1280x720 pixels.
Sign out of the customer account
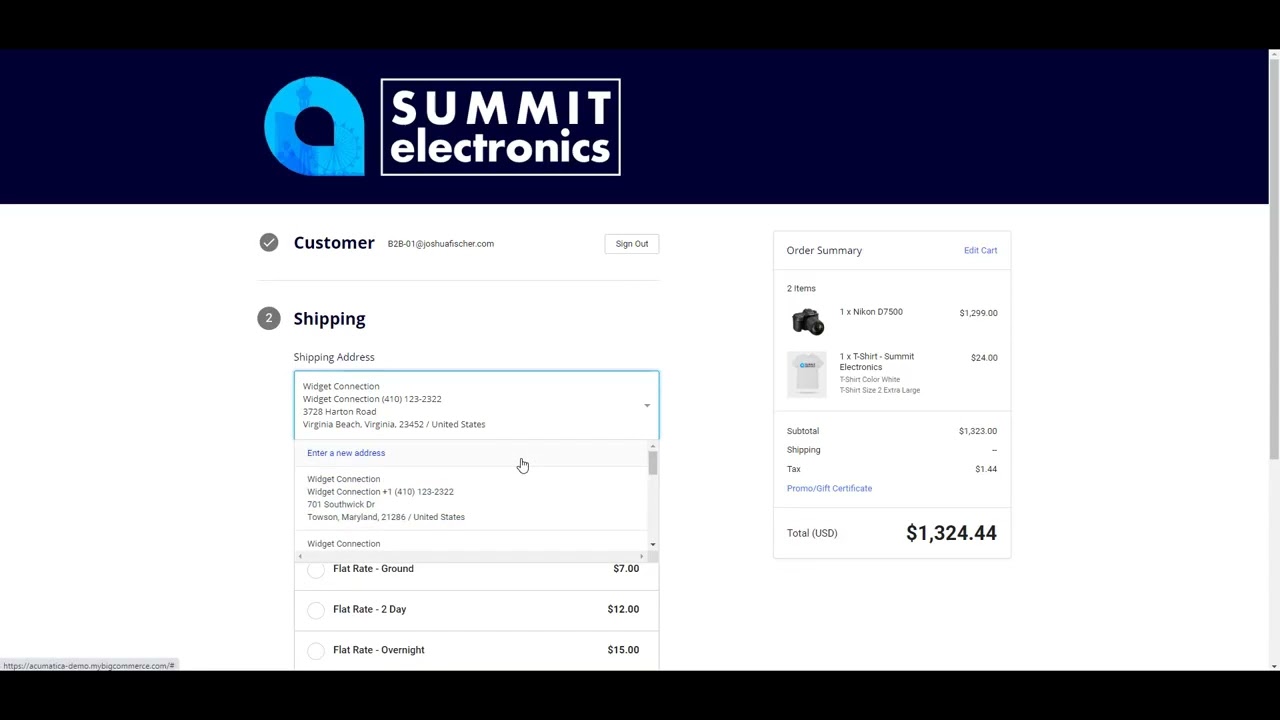click(x=632, y=243)
